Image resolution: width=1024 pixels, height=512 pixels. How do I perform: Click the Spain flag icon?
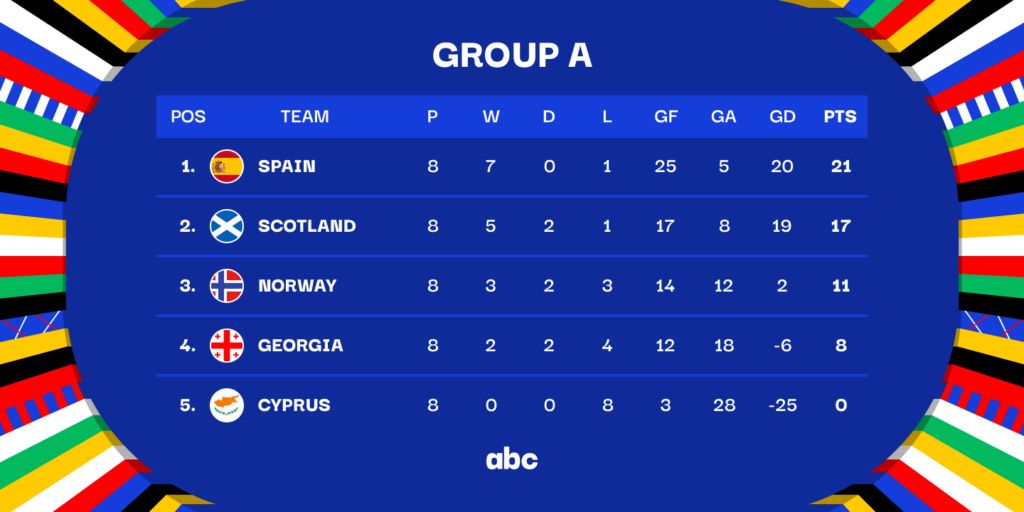pos(227,166)
